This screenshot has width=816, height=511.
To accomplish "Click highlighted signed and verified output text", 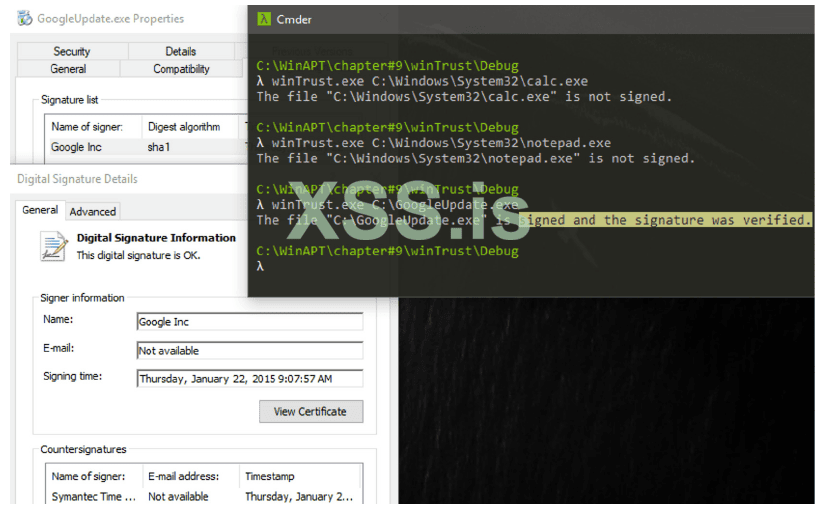I will (x=665, y=220).
